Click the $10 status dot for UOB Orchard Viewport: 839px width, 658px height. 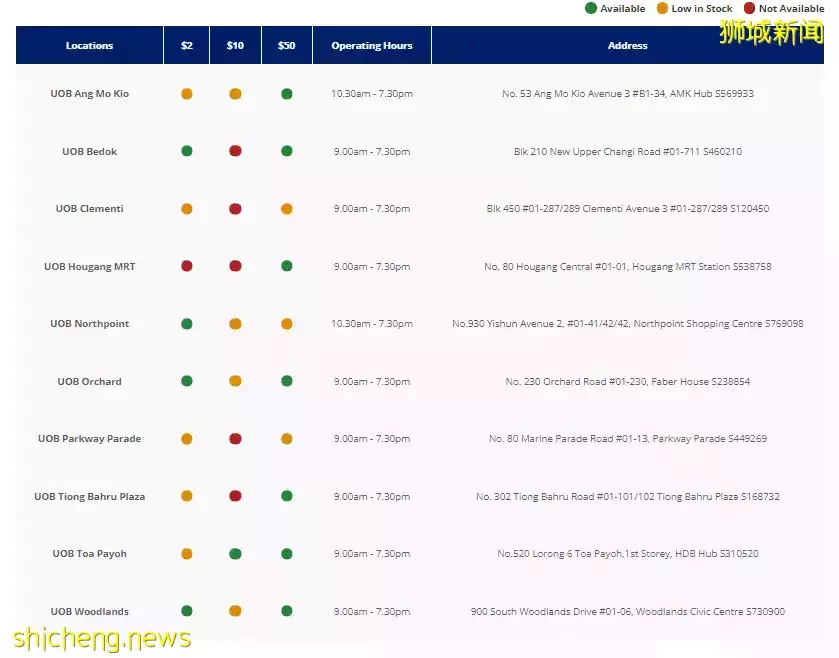coord(235,381)
